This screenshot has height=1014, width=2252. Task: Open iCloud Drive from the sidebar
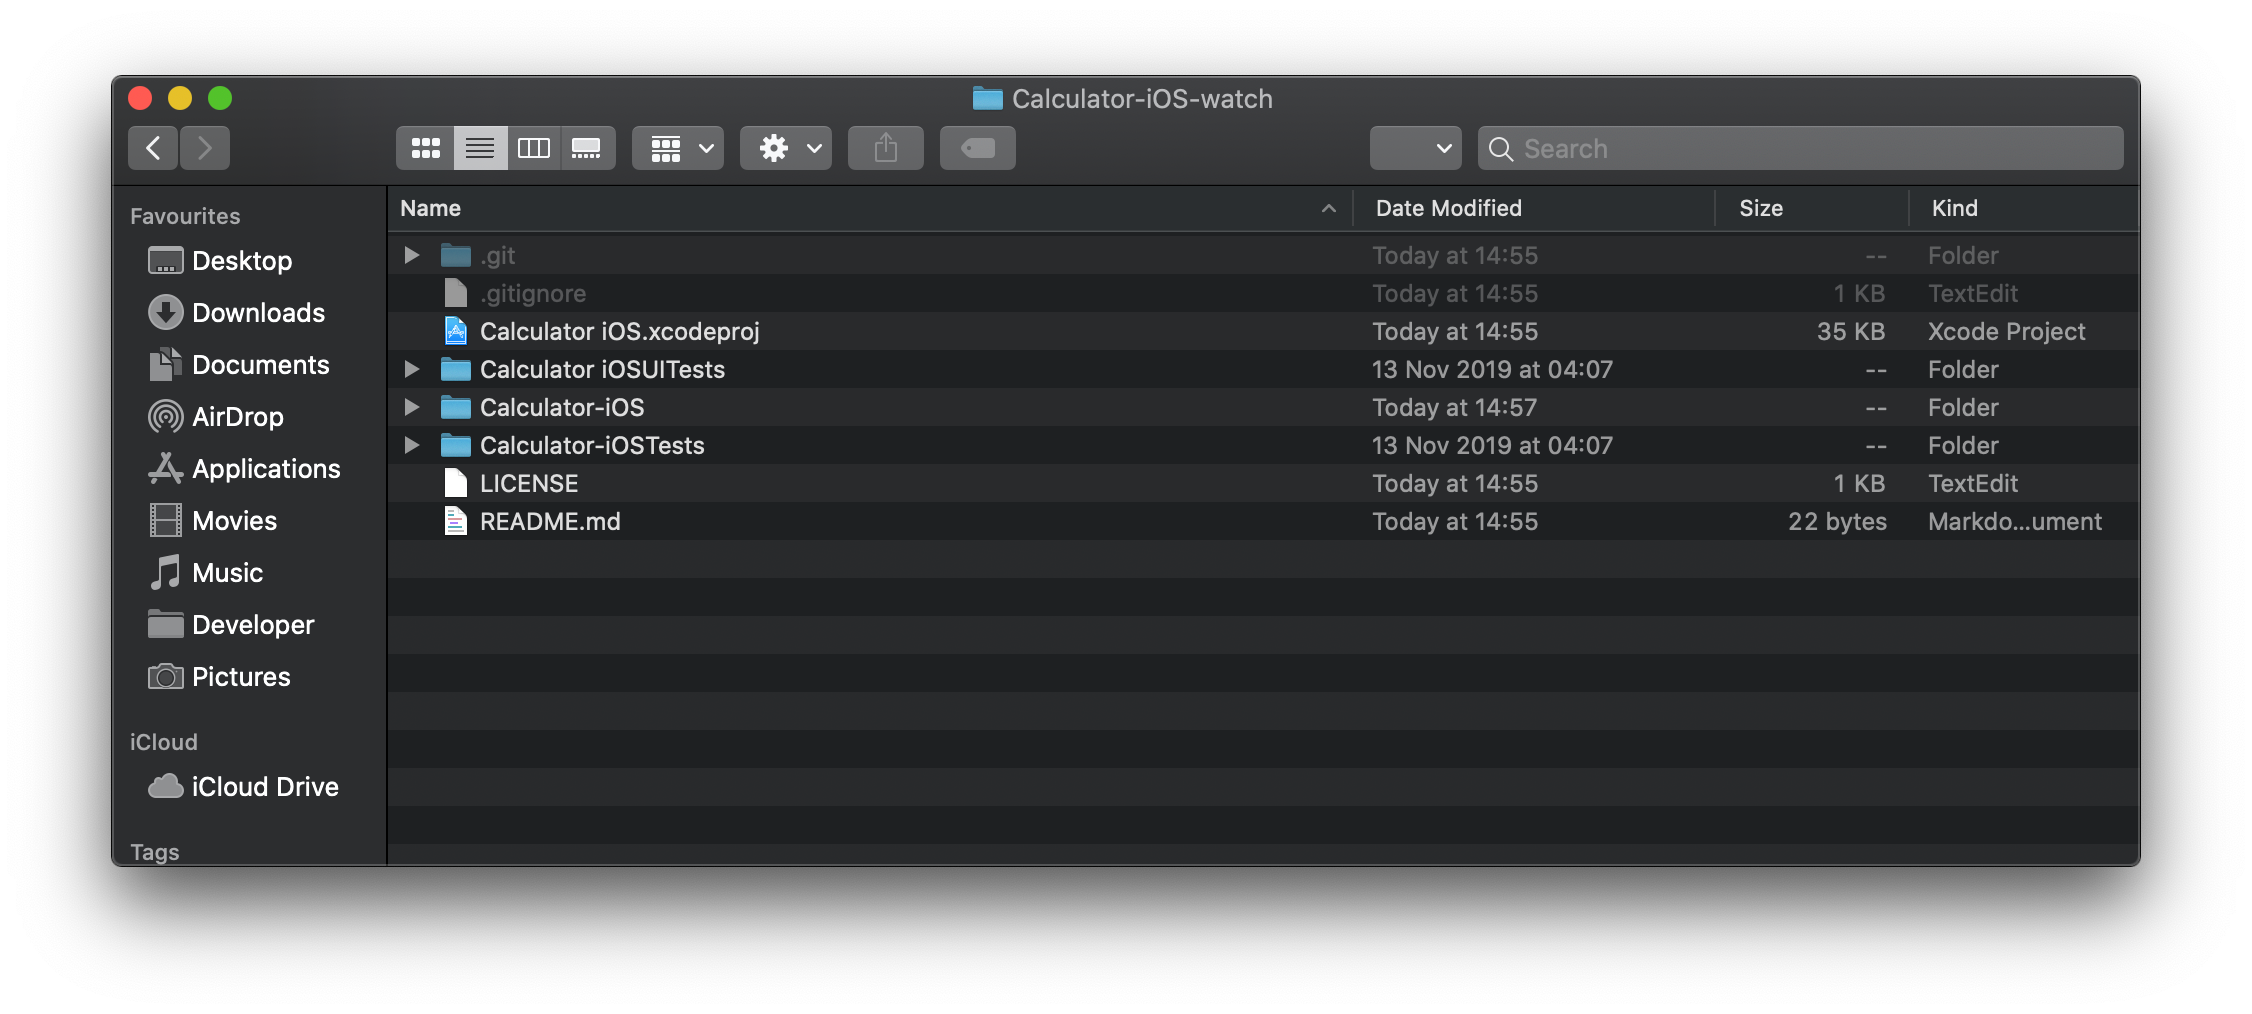(x=264, y=786)
